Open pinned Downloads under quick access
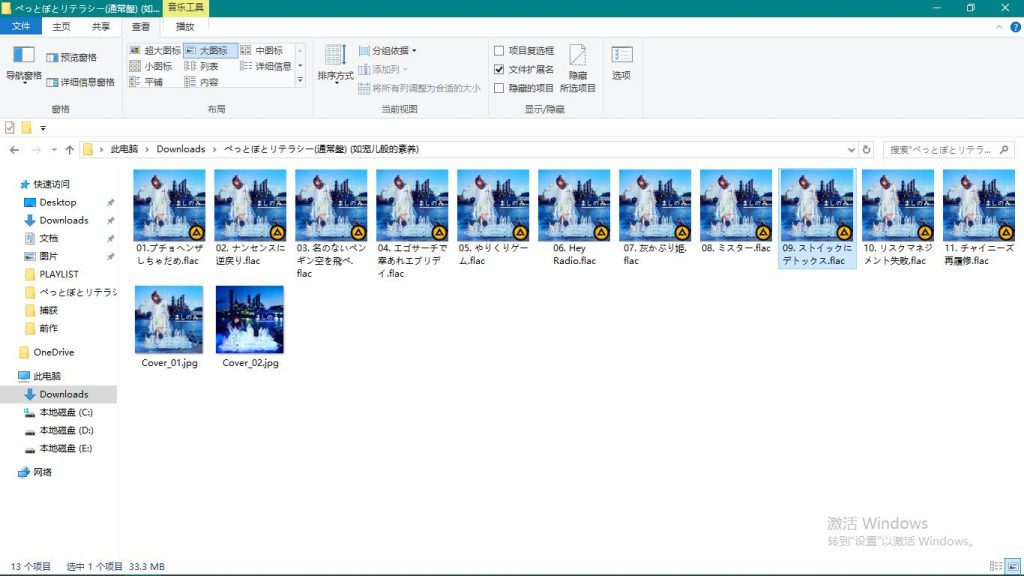Screen dimensions: 1024x576 pyautogui.click(x=63, y=220)
